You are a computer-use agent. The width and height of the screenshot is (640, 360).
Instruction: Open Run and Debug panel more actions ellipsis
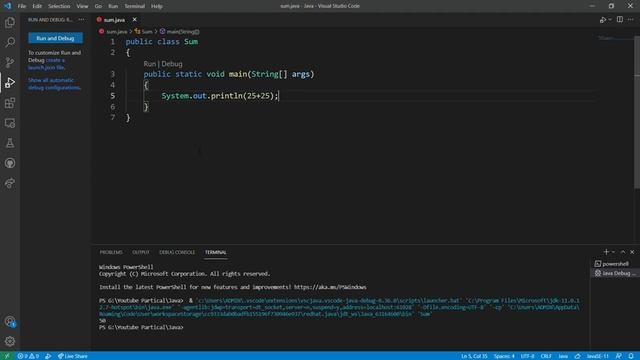(x=82, y=20)
